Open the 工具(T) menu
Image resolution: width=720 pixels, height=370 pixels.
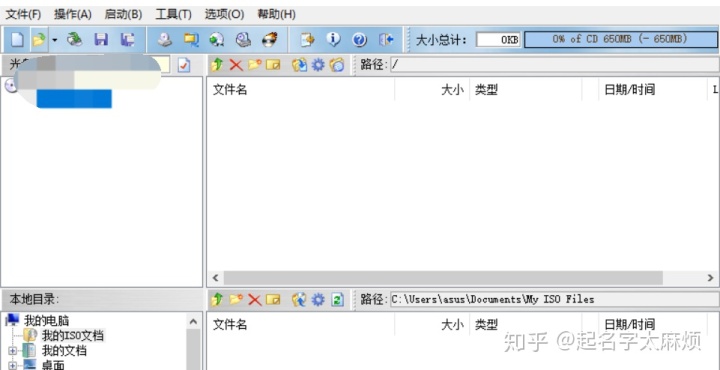[x=173, y=14]
